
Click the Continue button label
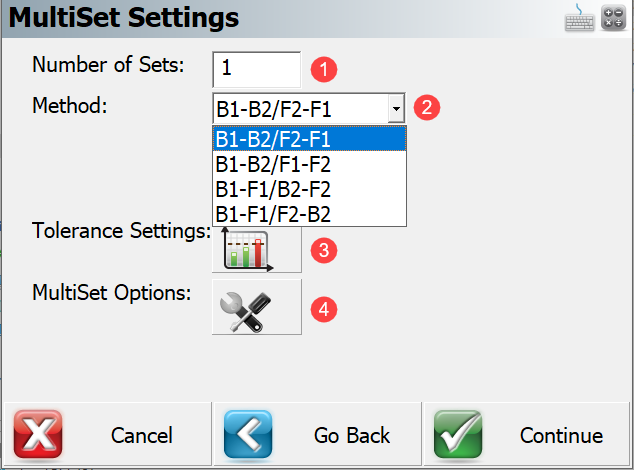561,435
